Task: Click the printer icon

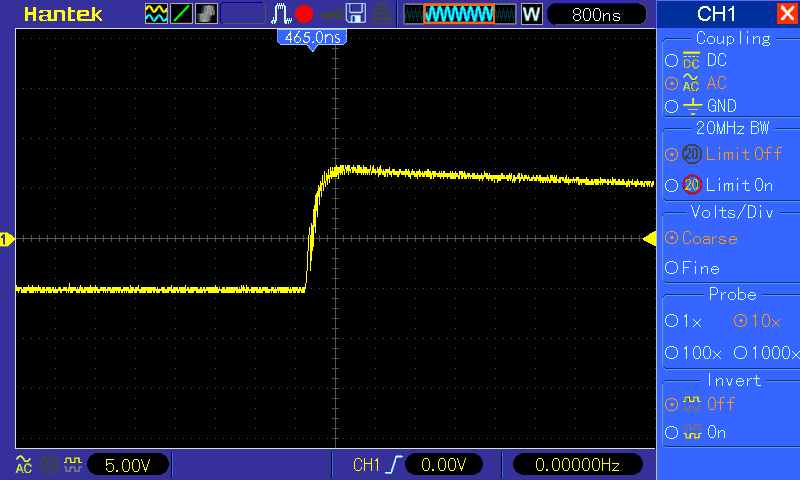Action: click(x=381, y=14)
